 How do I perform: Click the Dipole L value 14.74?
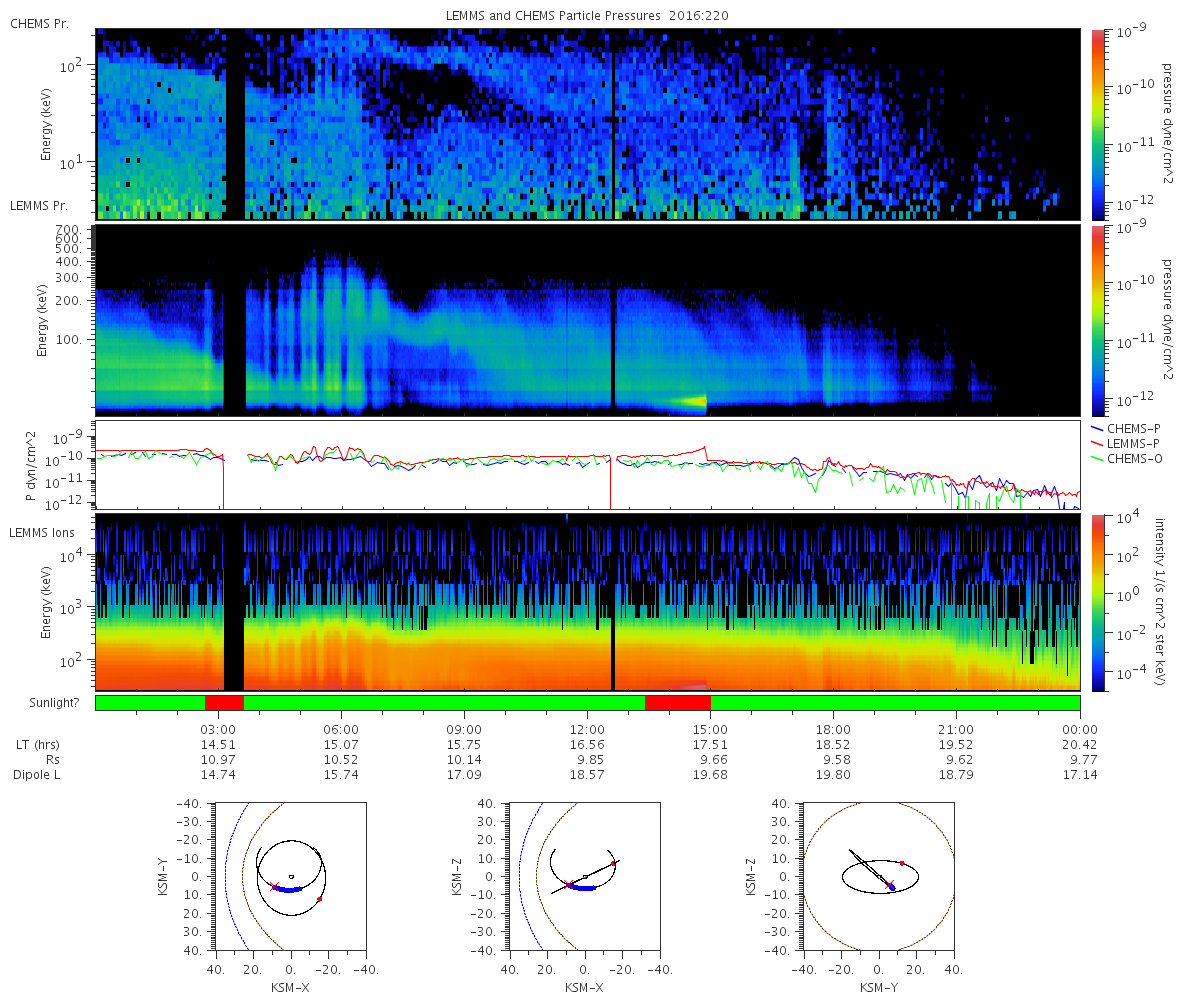click(219, 775)
